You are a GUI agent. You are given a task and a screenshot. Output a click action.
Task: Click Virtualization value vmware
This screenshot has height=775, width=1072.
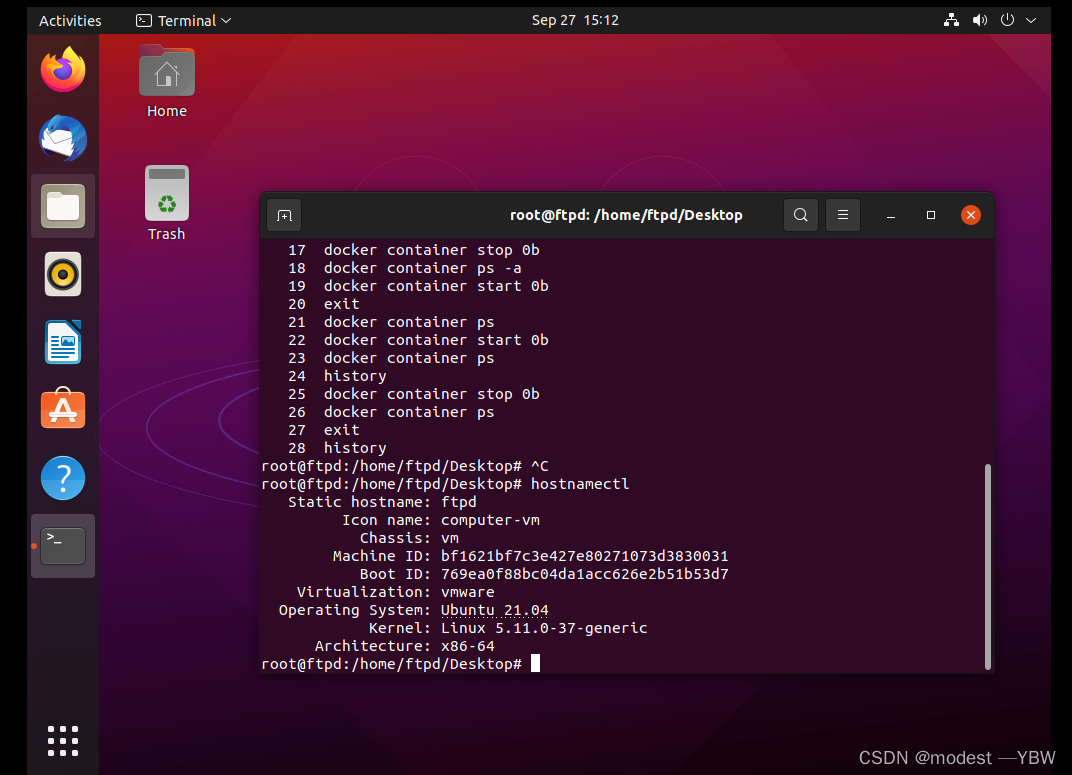468,592
